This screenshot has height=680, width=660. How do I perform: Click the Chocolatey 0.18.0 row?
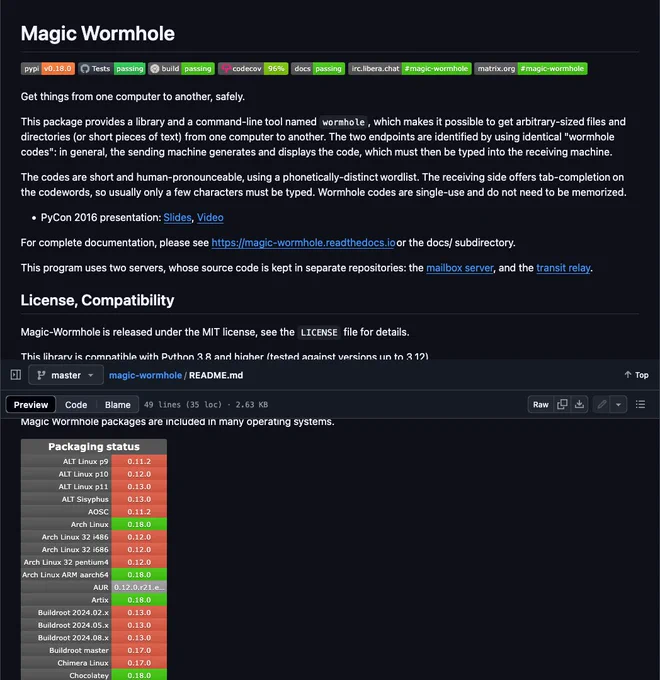coord(94,675)
